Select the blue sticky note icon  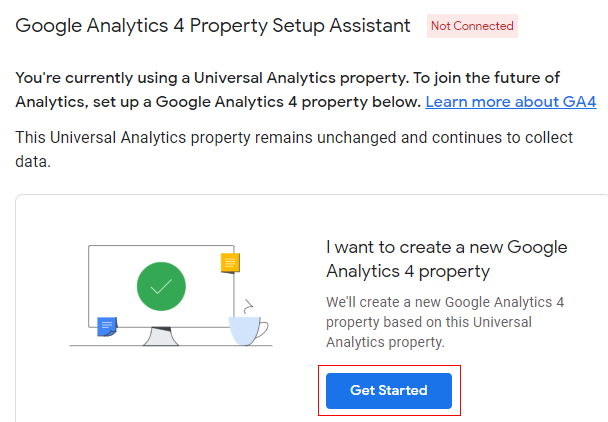(107, 326)
